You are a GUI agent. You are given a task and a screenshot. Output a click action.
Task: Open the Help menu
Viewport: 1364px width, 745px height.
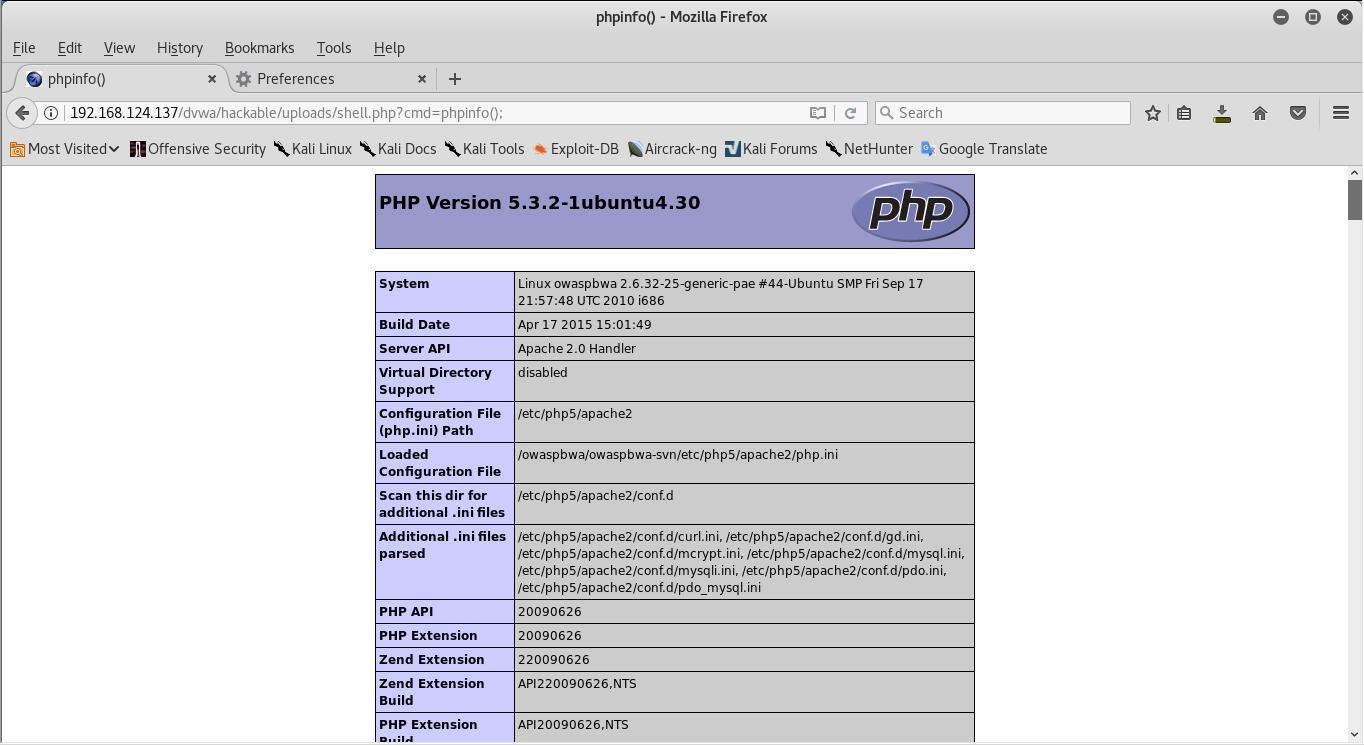click(x=389, y=48)
